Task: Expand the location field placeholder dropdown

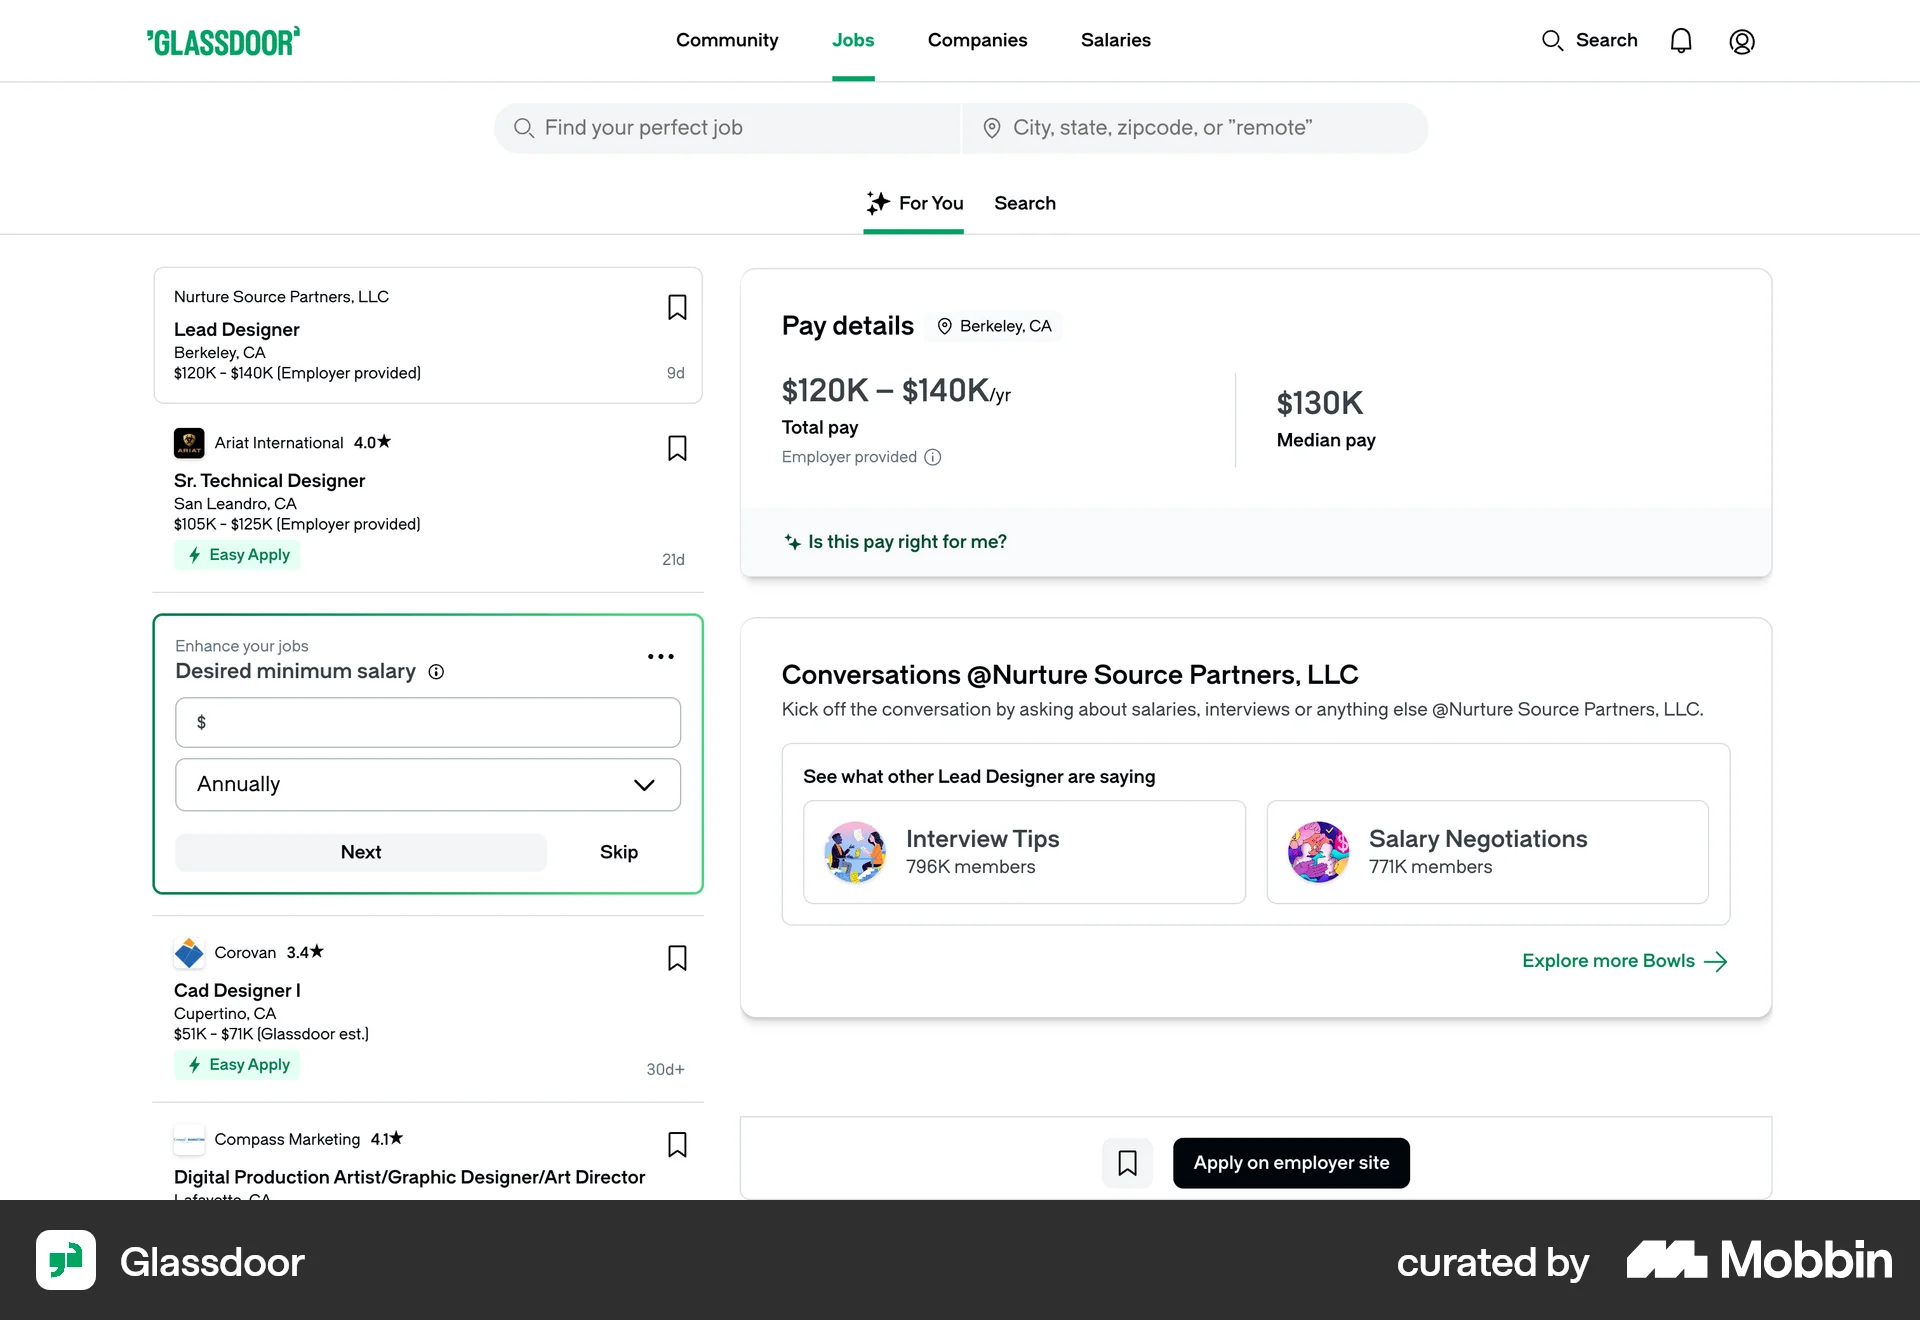Action: [x=1196, y=127]
